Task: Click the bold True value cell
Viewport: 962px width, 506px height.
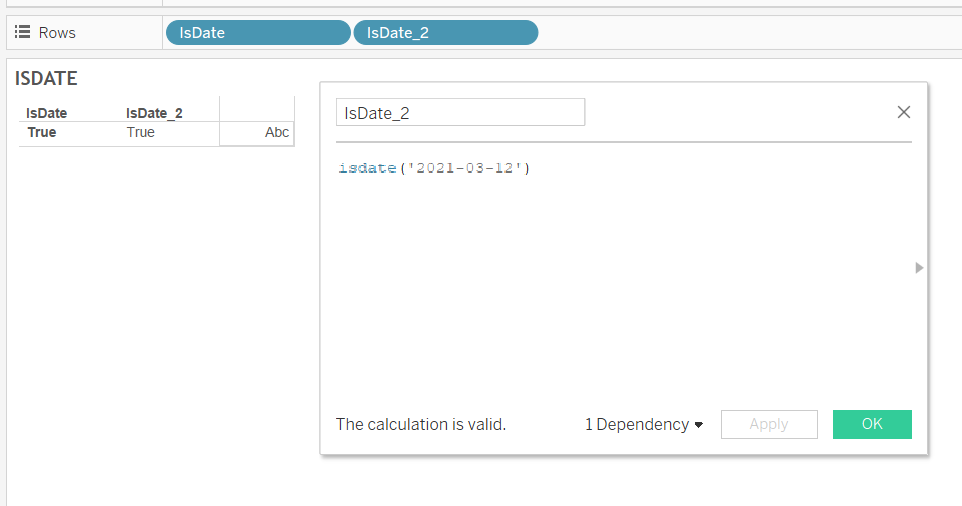Action: [42, 132]
